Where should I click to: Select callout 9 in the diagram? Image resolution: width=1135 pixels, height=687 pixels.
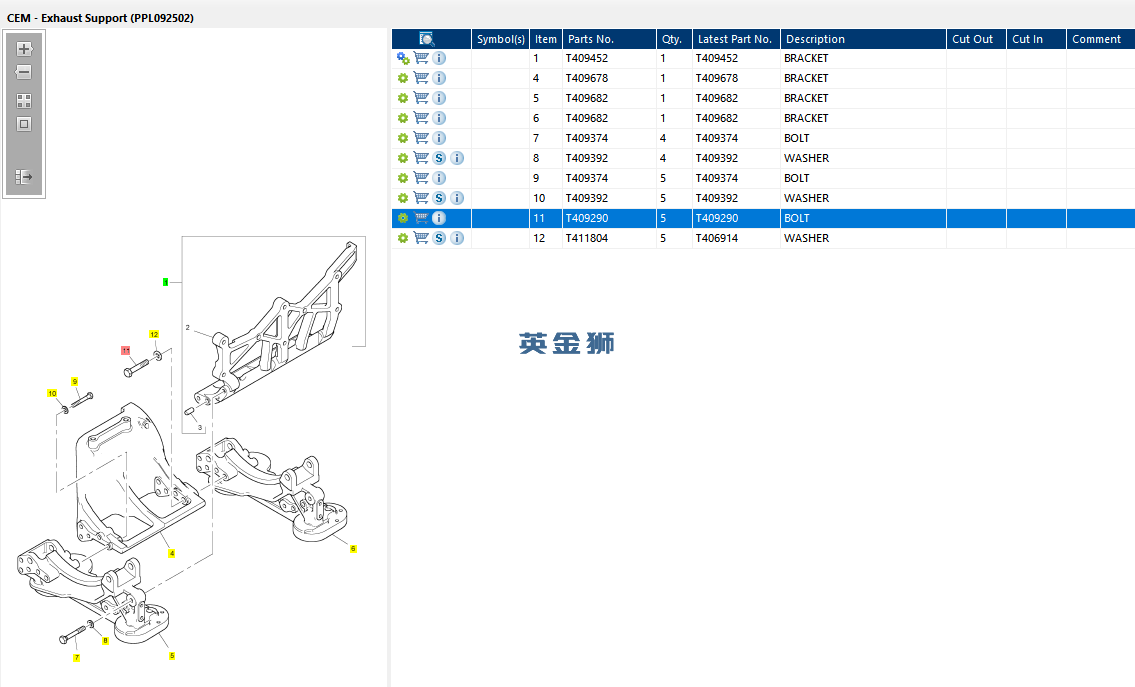pos(75,382)
